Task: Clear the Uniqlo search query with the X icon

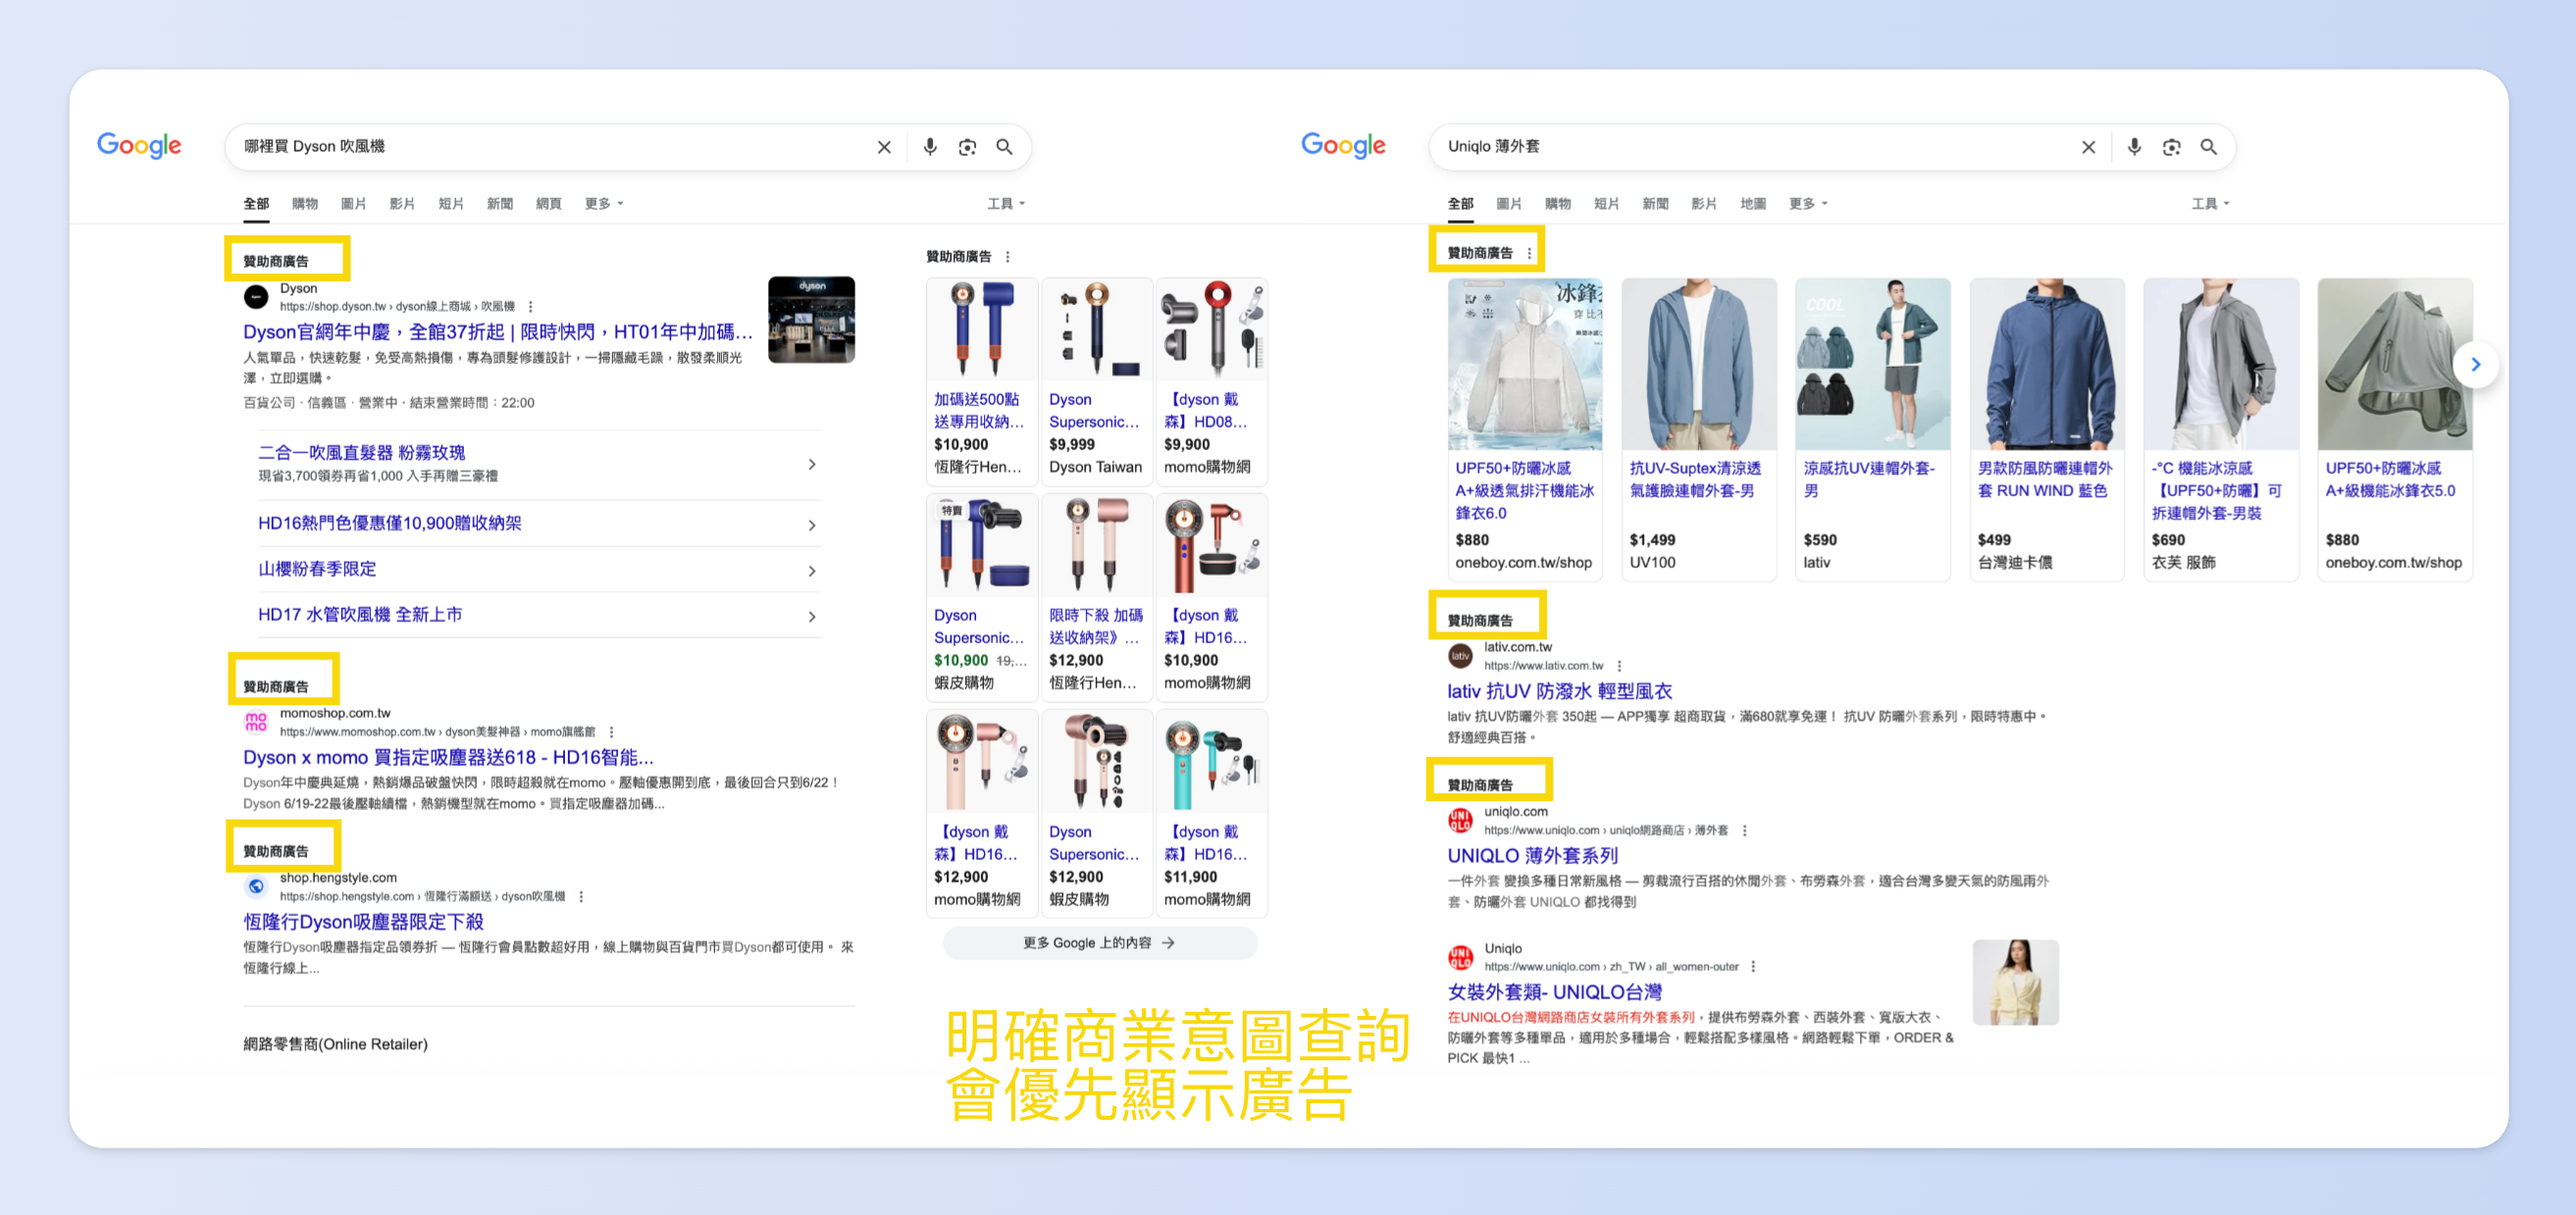Action: tap(2088, 147)
